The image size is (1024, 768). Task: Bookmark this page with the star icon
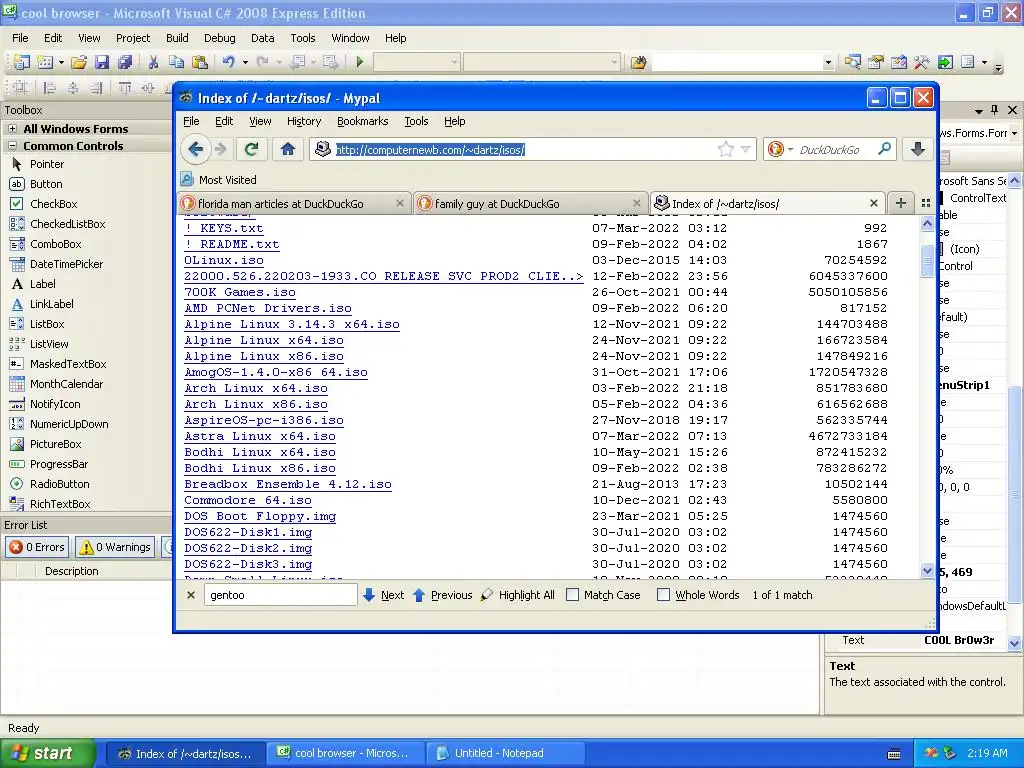click(726, 150)
